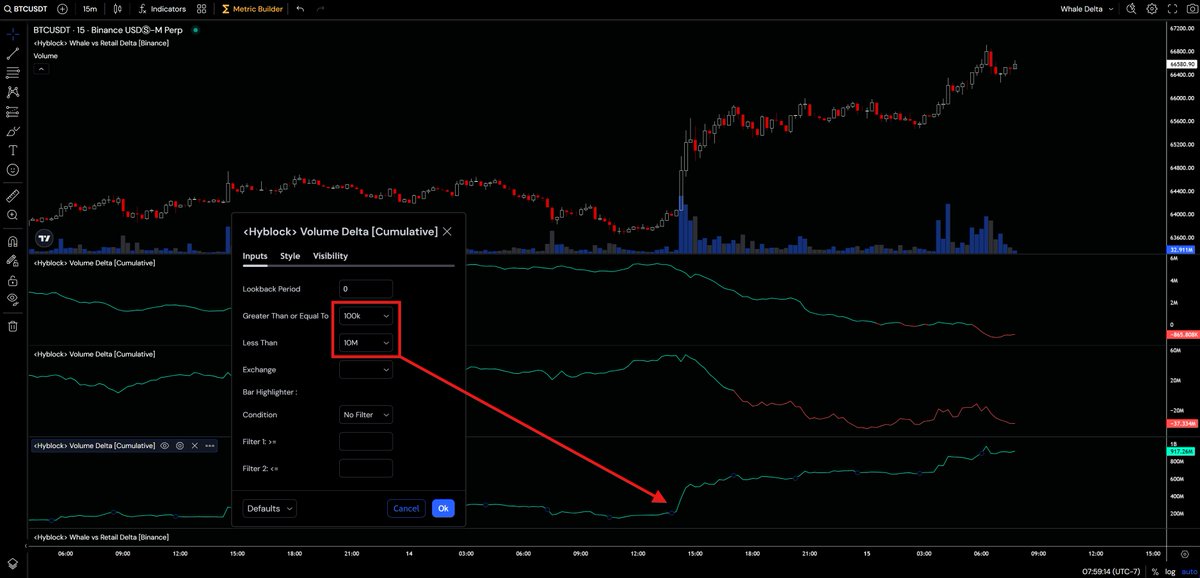Open the Whale Delta layout dropdown

point(1087,9)
